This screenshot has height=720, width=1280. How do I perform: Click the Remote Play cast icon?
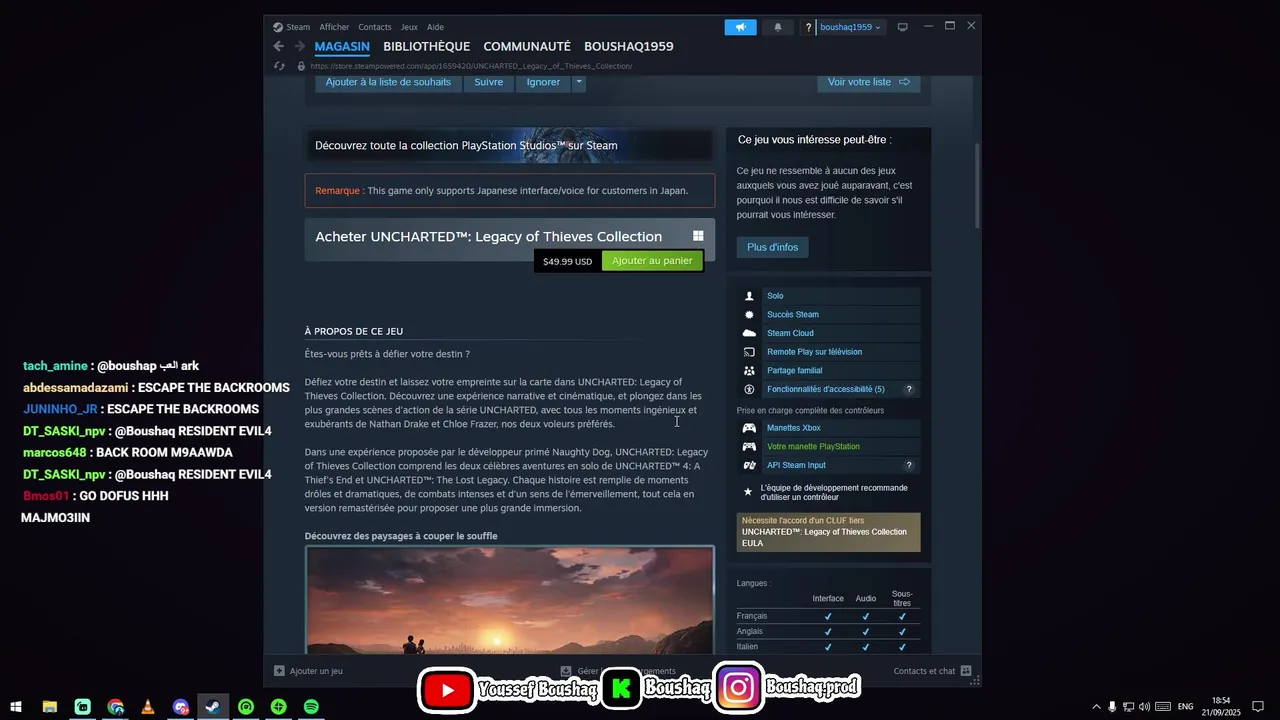click(749, 352)
